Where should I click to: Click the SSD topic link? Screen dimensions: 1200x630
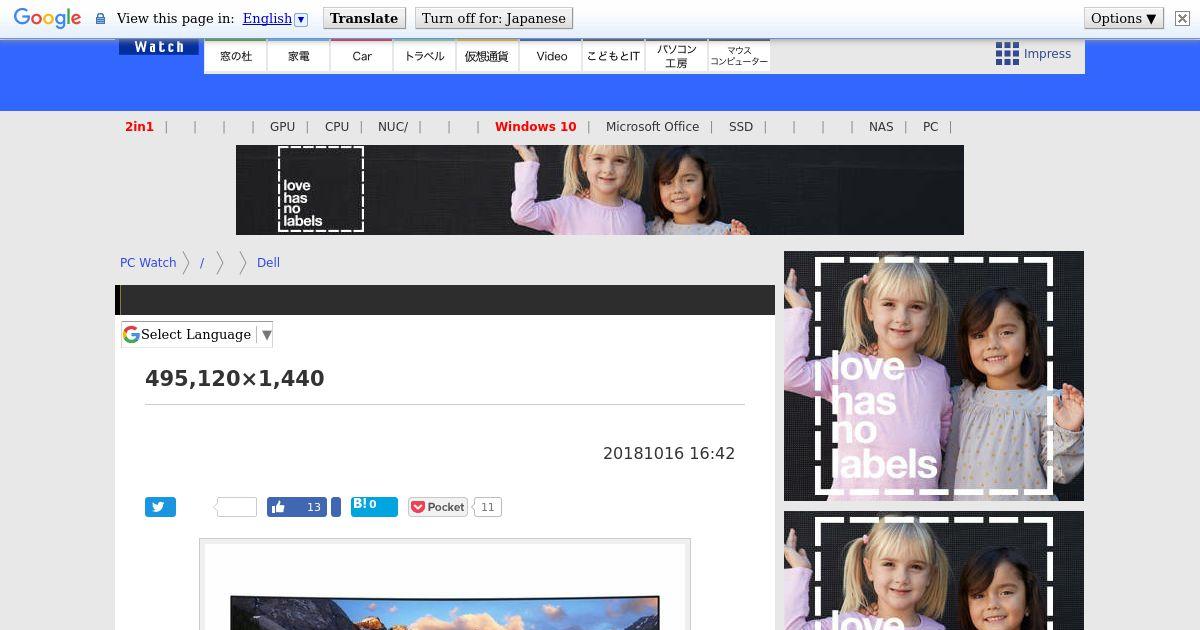pos(741,127)
